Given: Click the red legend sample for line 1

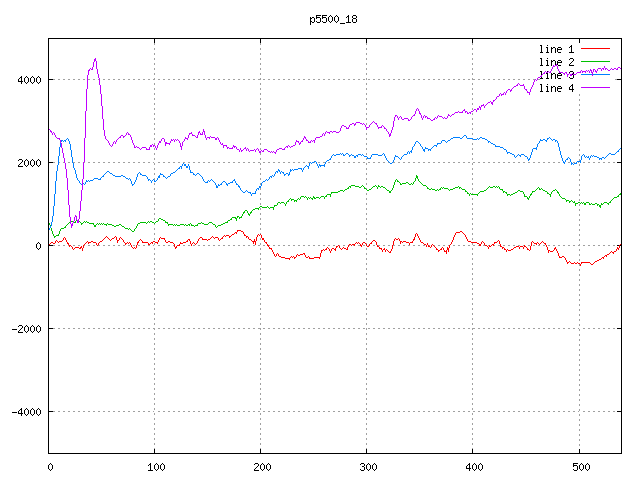Looking at the screenshot, I should pos(595,49).
